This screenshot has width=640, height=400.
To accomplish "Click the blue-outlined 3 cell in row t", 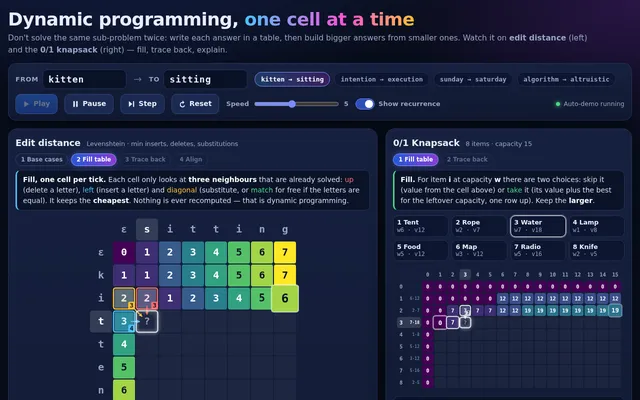I will click(124, 321).
